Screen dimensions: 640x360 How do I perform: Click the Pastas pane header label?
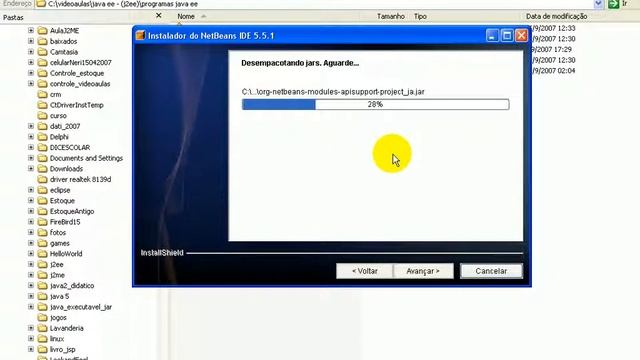click(13, 18)
